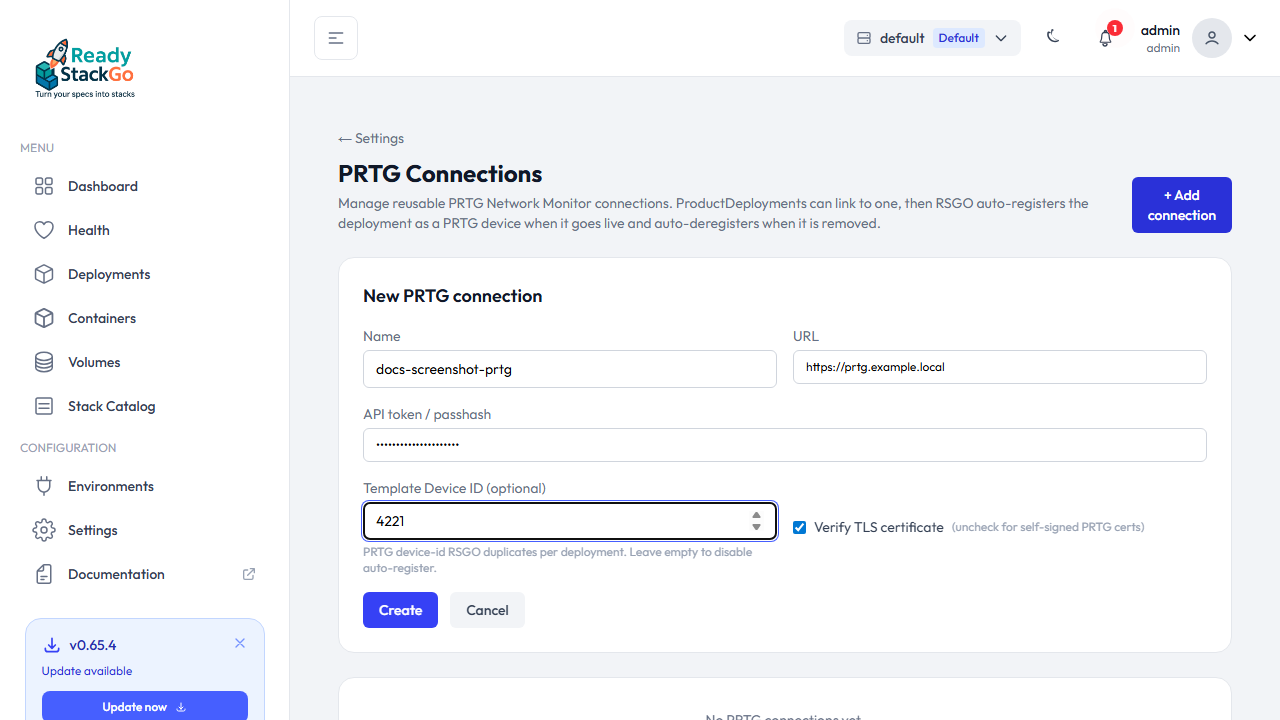Open the Containers section
The width and height of the screenshot is (1280, 720).
click(145, 318)
